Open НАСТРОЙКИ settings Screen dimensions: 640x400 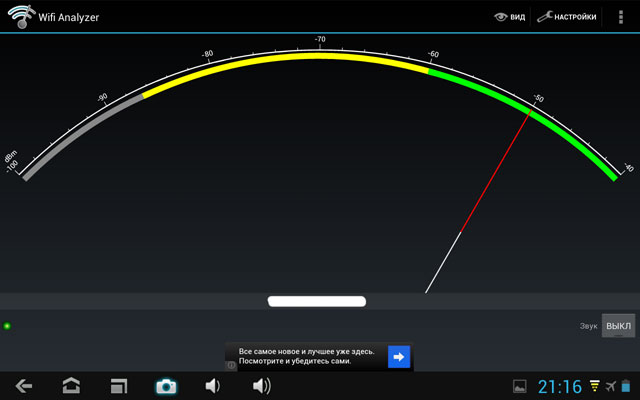(x=567, y=17)
